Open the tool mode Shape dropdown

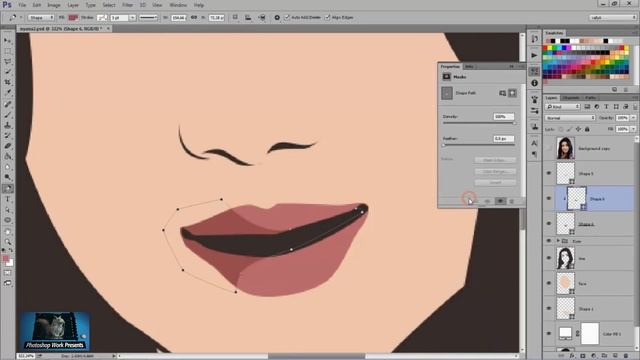[41, 18]
